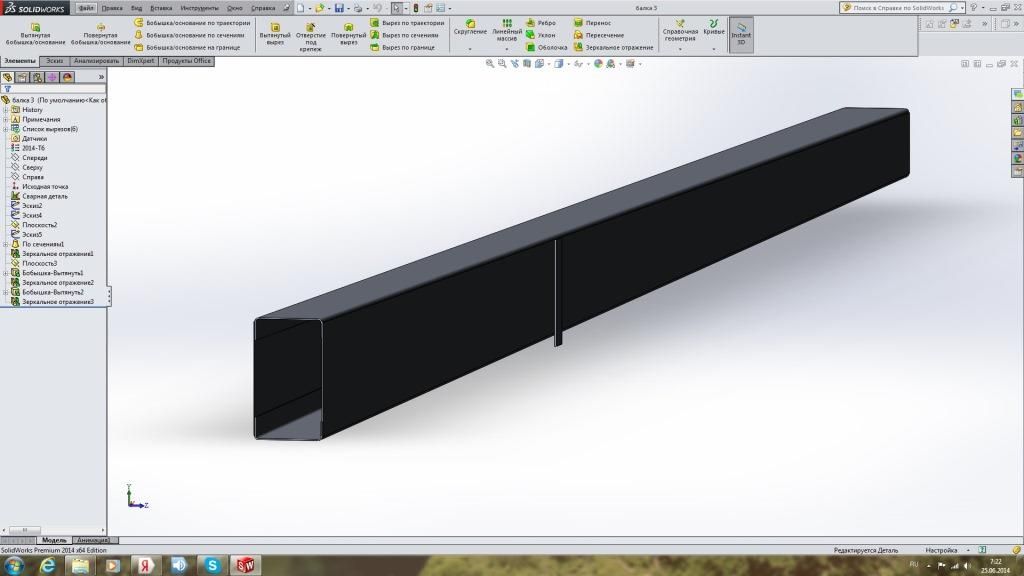Open Отверстие под крепеж tool
This screenshot has height=576, width=1024.
click(x=311, y=37)
